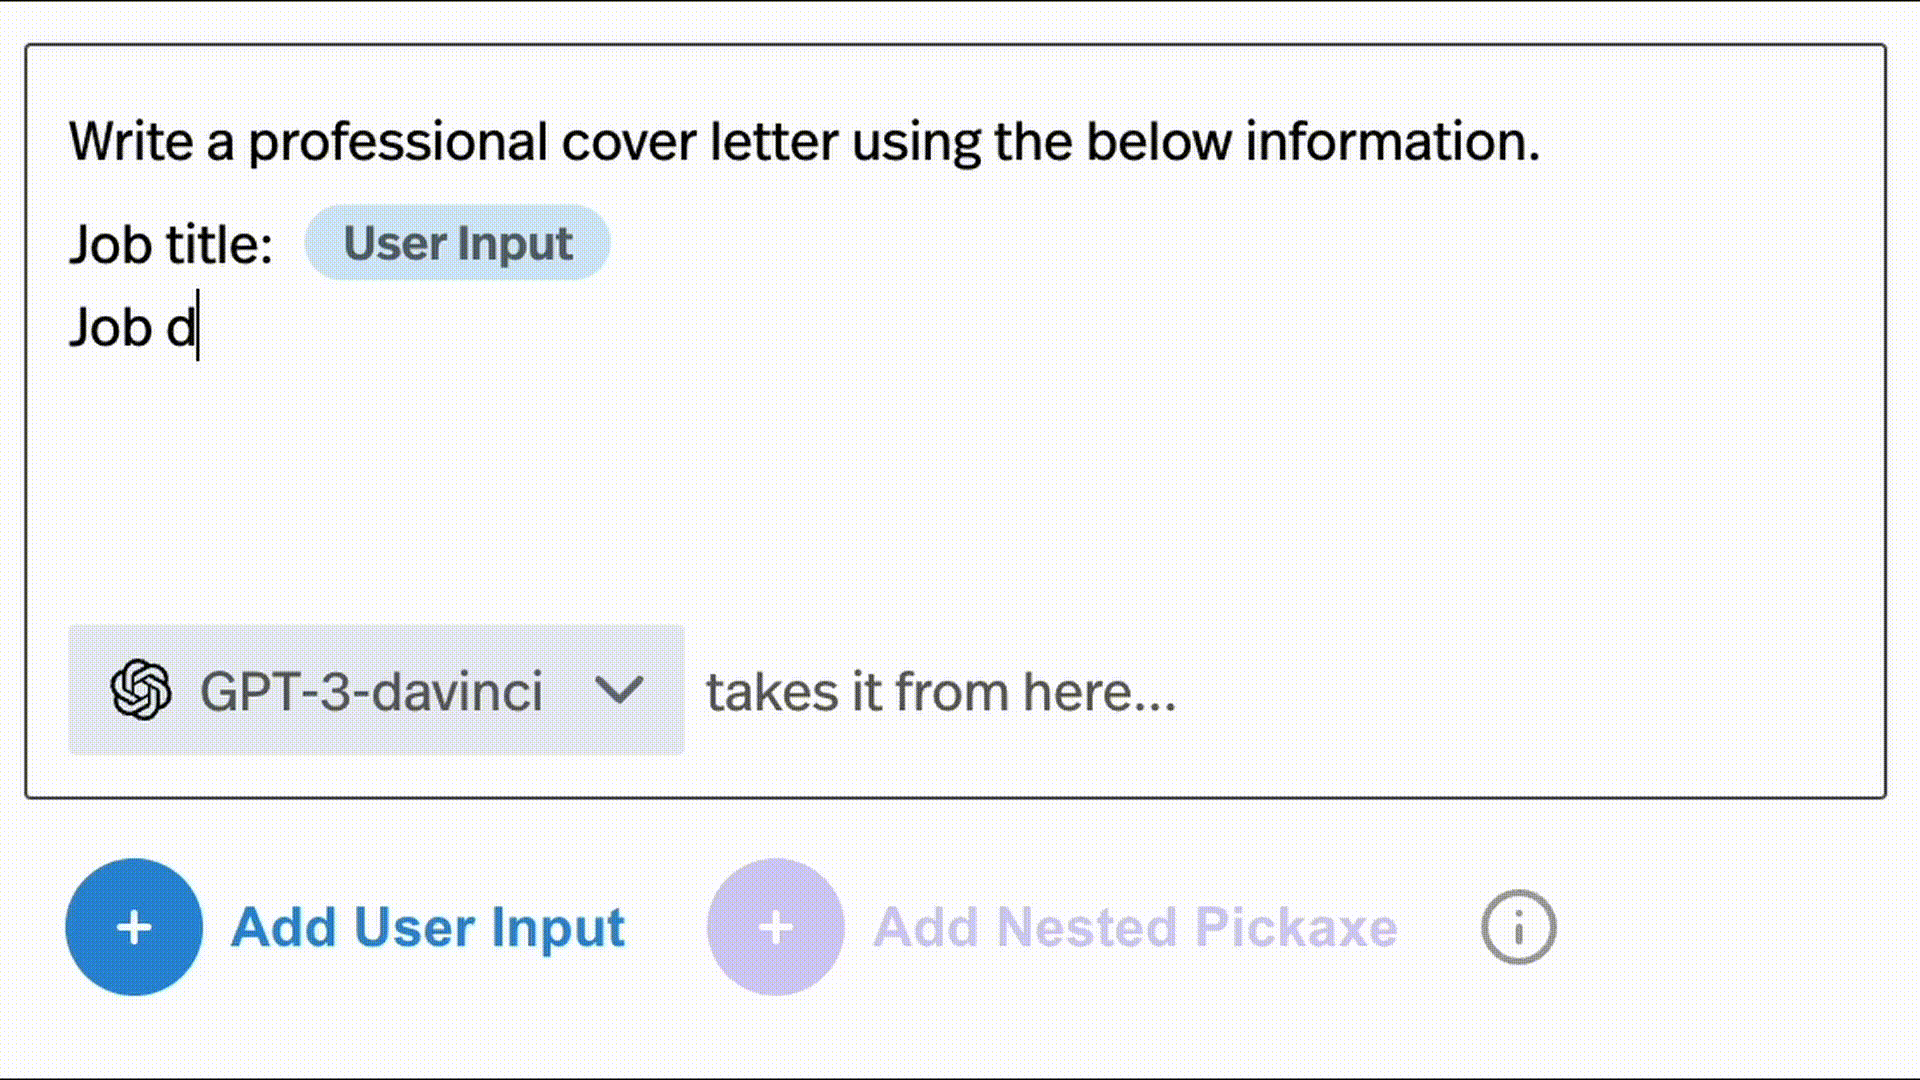Click the "takes it from here..." text
This screenshot has height=1080, width=1920.
(x=941, y=691)
